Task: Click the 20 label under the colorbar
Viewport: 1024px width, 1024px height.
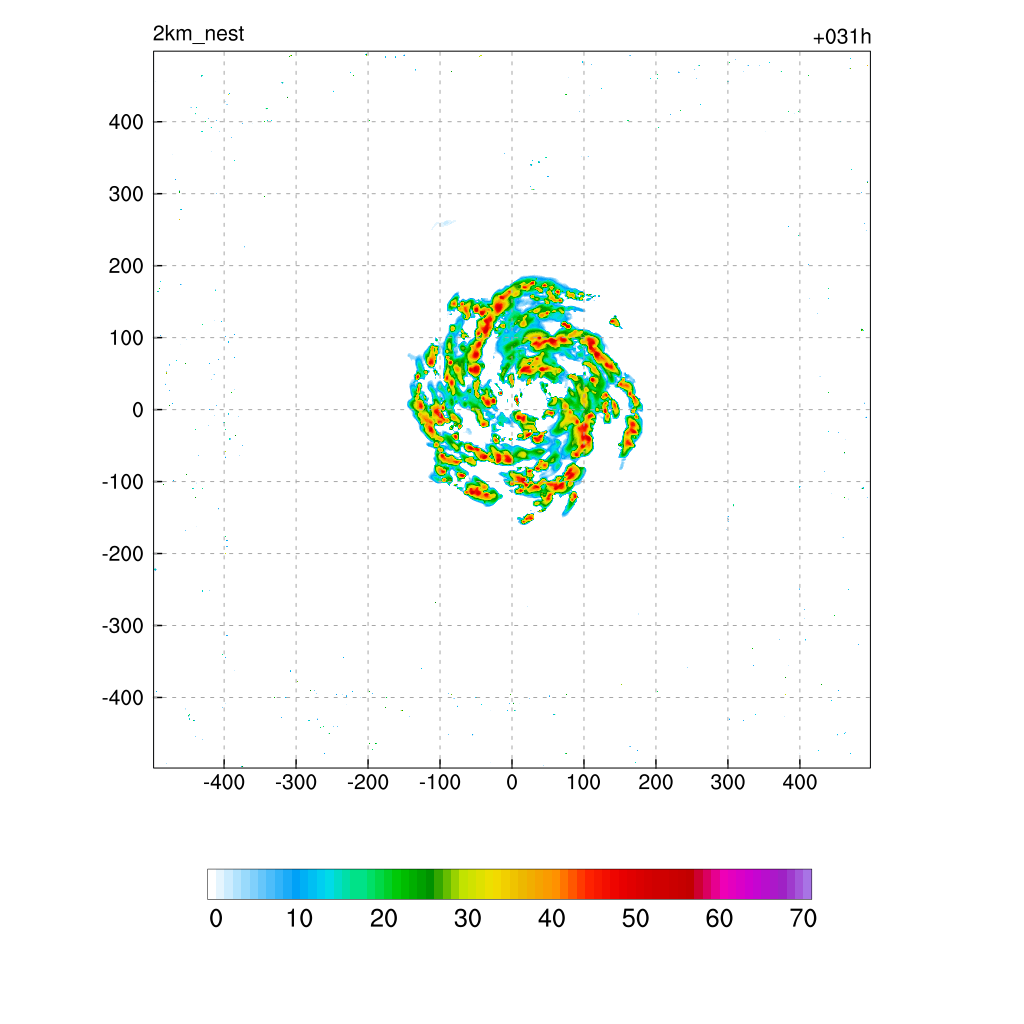Action: (x=383, y=919)
